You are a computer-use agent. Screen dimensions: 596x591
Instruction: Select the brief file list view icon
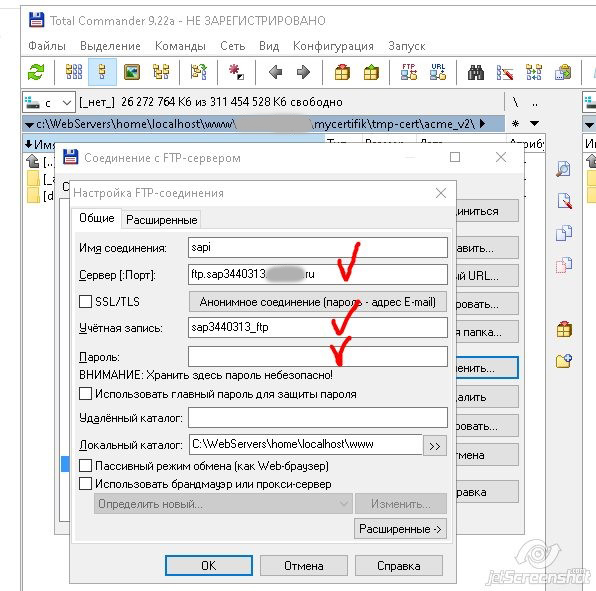click(x=74, y=71)
